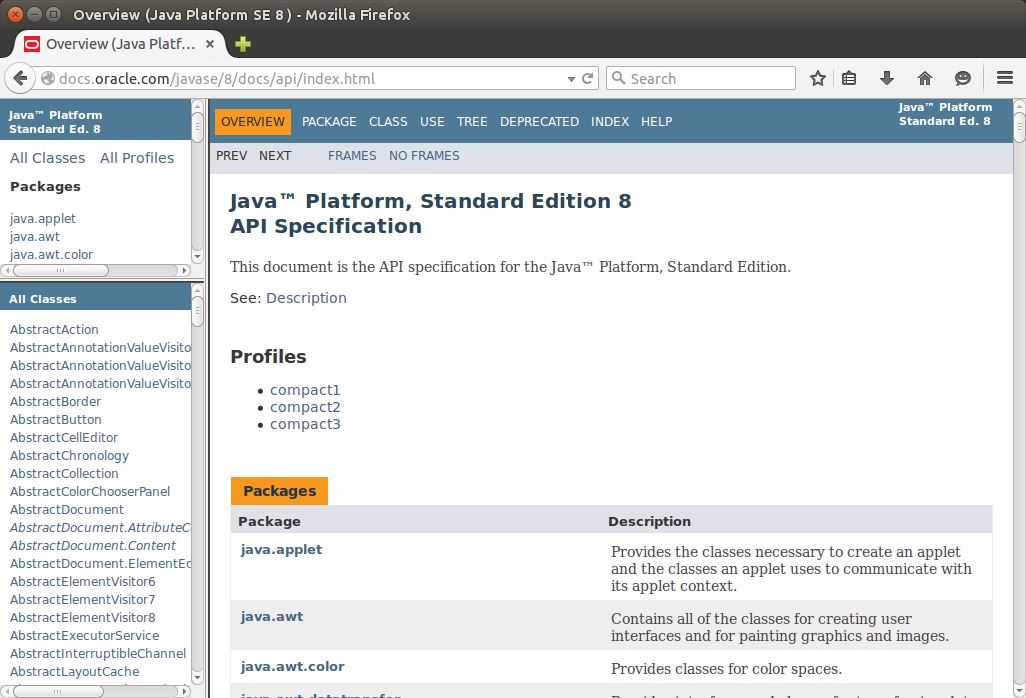Open the DEPRECATED navigation item
This screenshot has width=1026, height=698.
[539, 121]
